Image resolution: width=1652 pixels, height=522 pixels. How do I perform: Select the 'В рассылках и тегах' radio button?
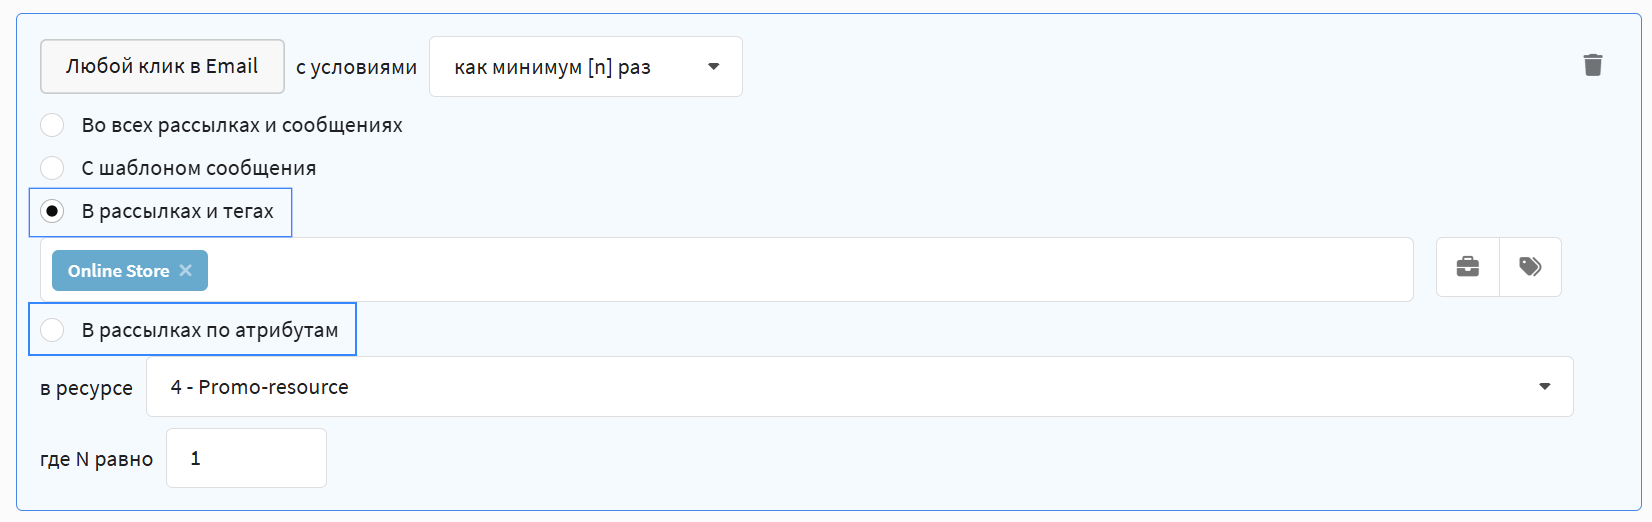coord(52,211)
